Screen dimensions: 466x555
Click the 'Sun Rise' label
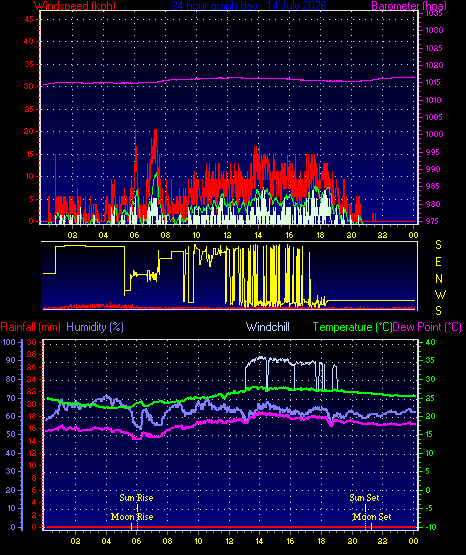point(136,498)
